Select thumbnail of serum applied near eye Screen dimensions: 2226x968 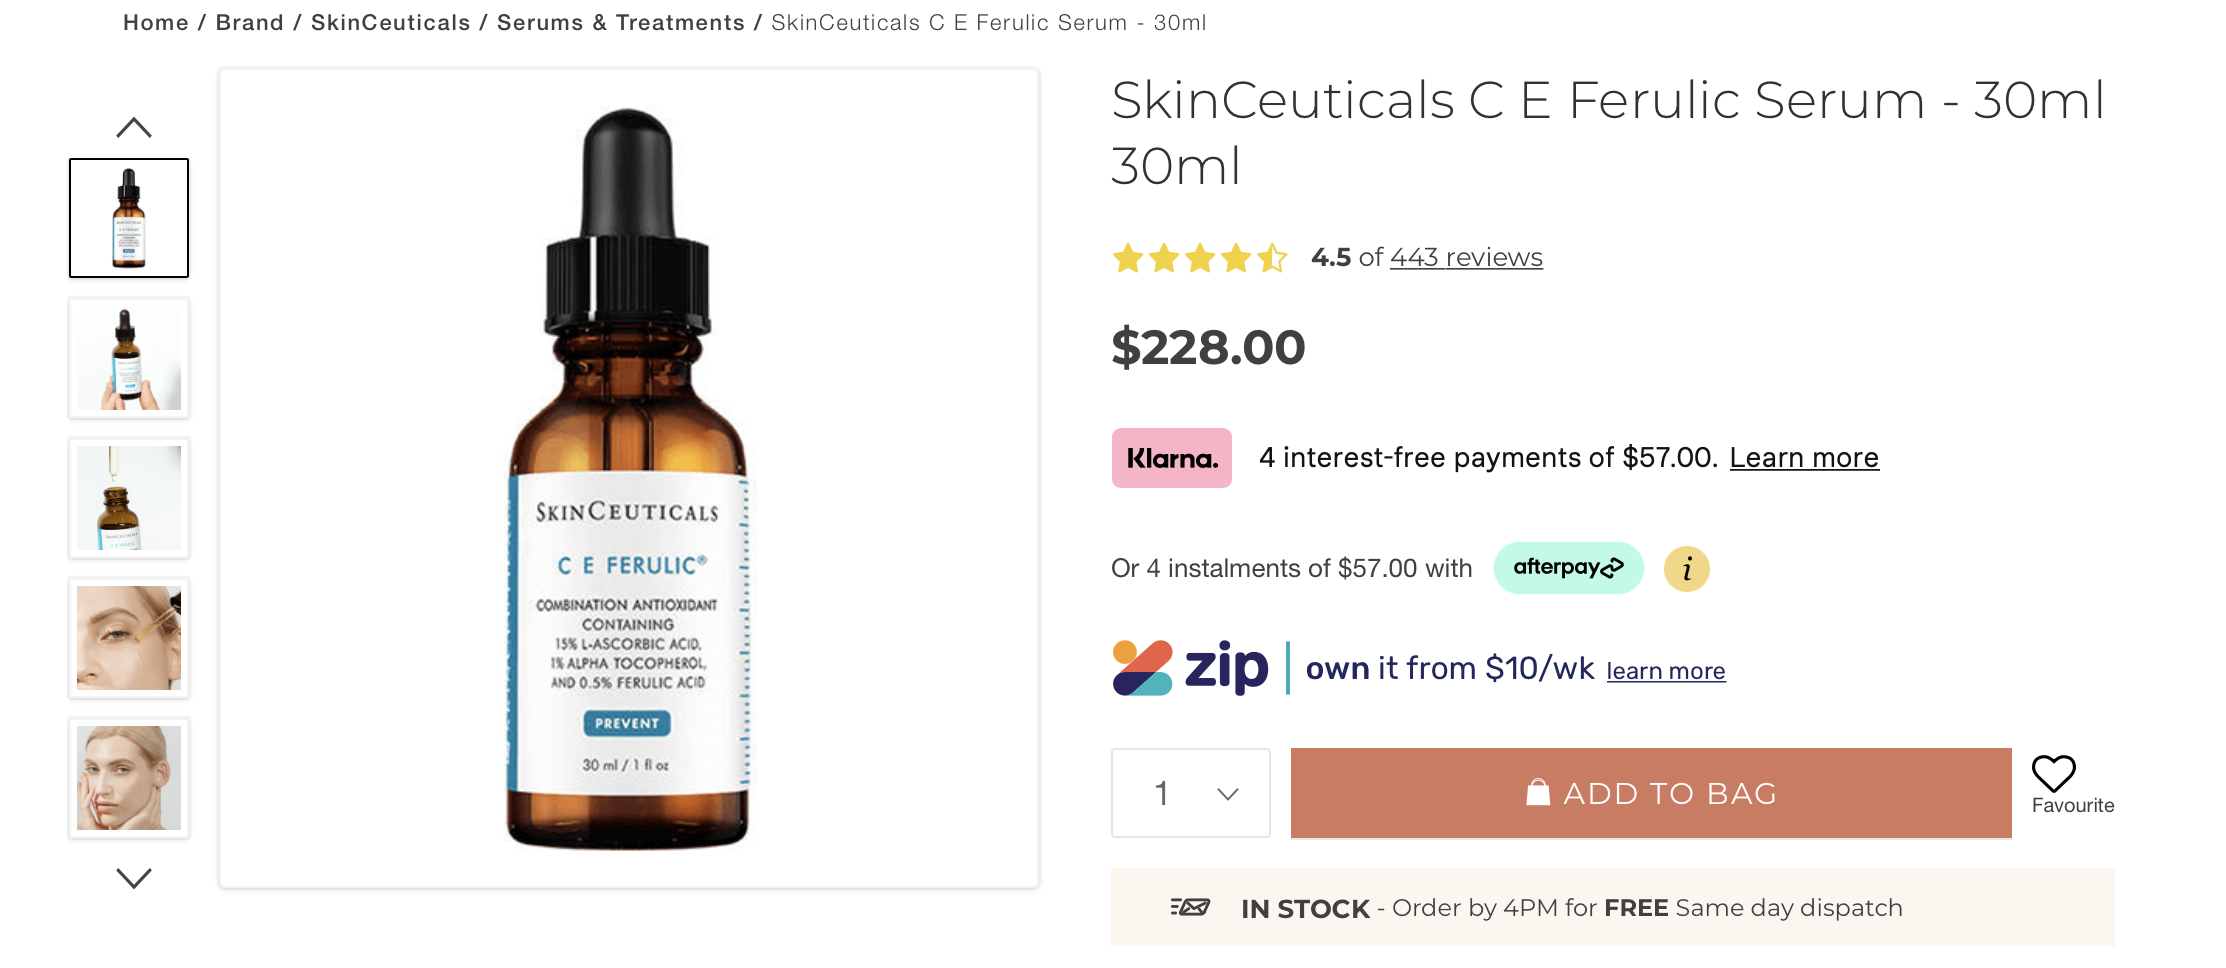pyautogui.click(x=129, y=638)
